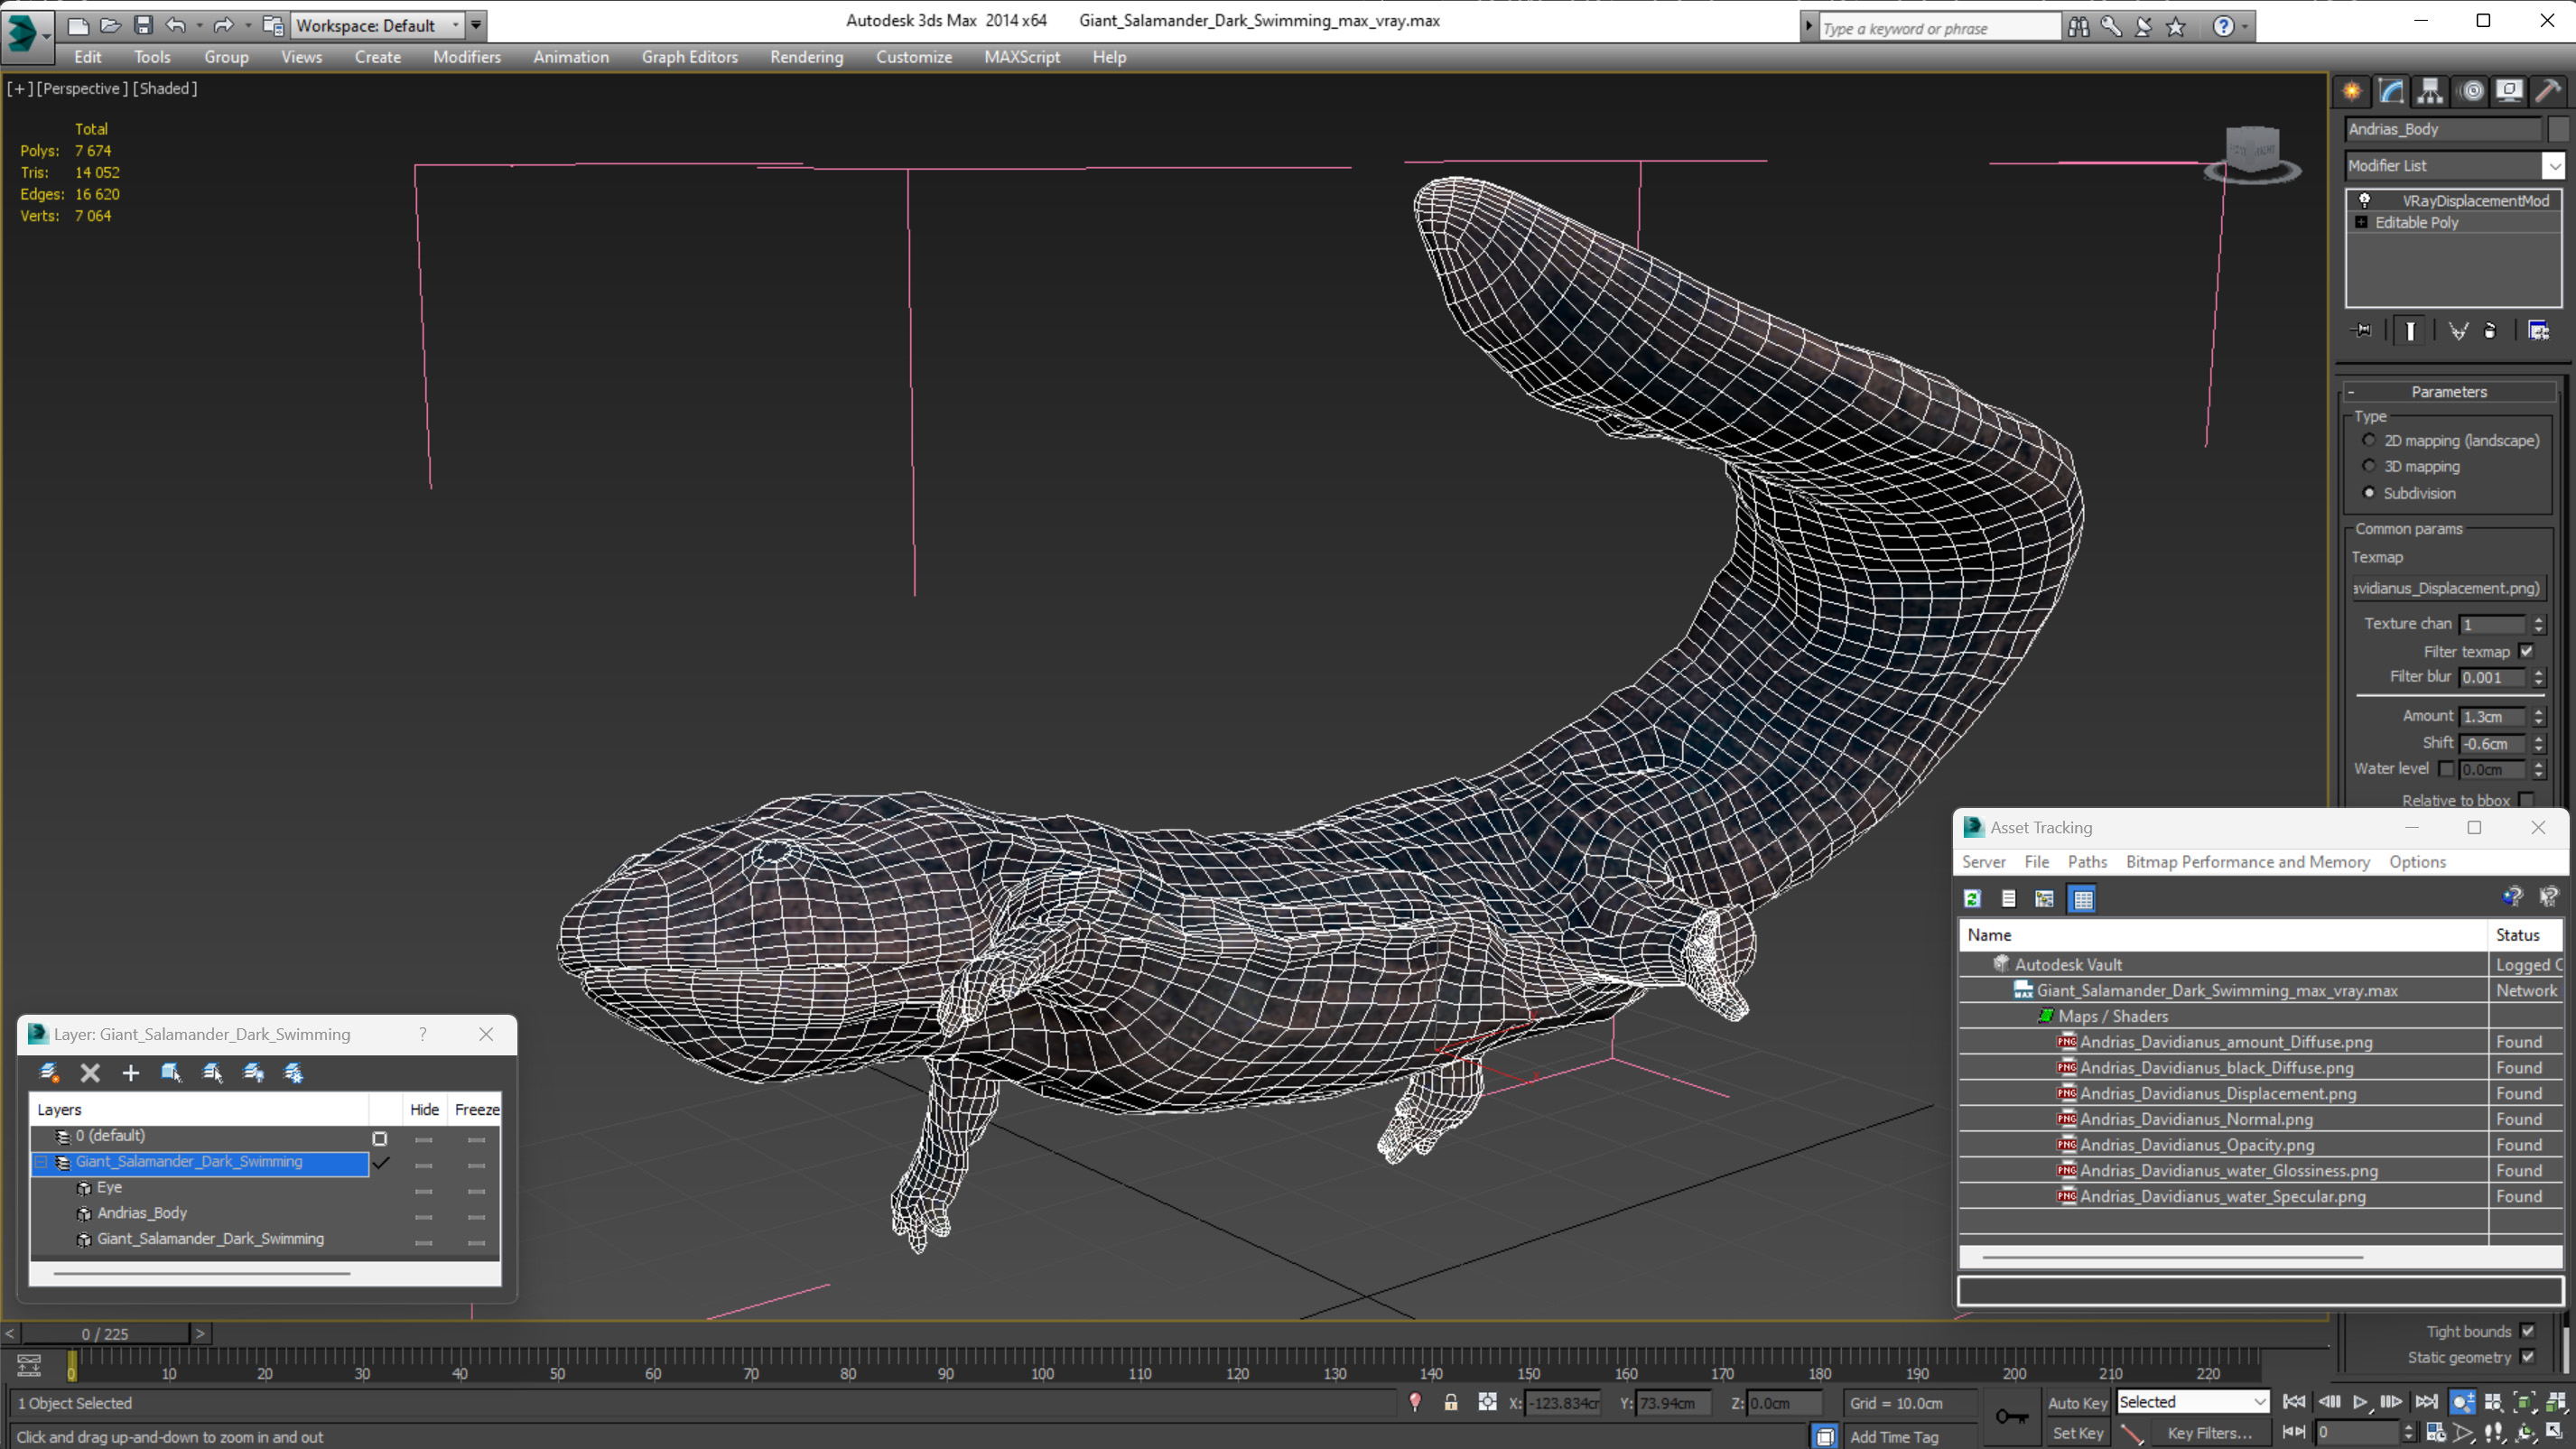
Task: Click the Andrias_Body object color swatch
Action: coord(2558,129)
